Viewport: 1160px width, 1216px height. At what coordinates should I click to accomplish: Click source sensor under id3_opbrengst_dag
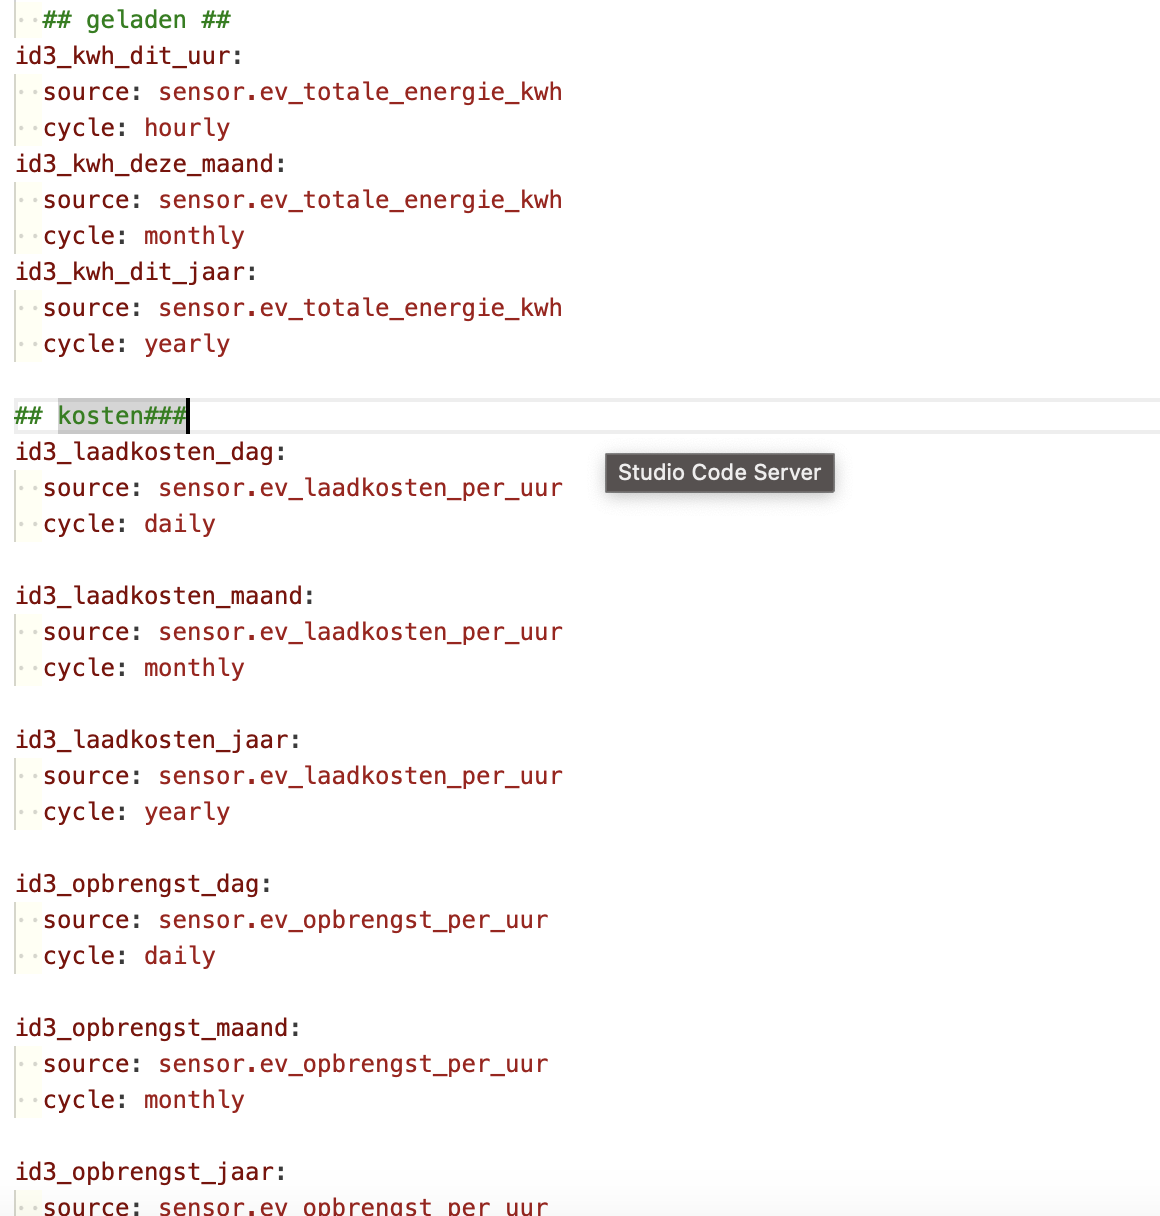[353, 920]
